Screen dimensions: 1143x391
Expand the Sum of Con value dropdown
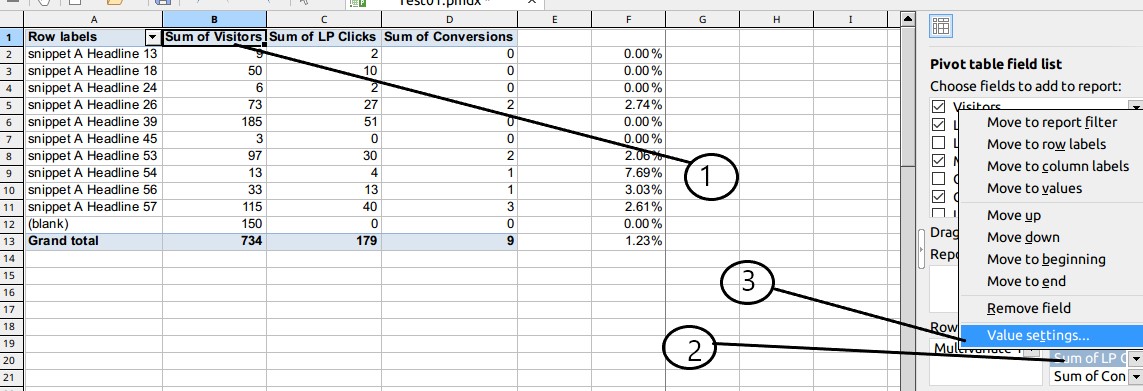click(x=1135, y=377)
